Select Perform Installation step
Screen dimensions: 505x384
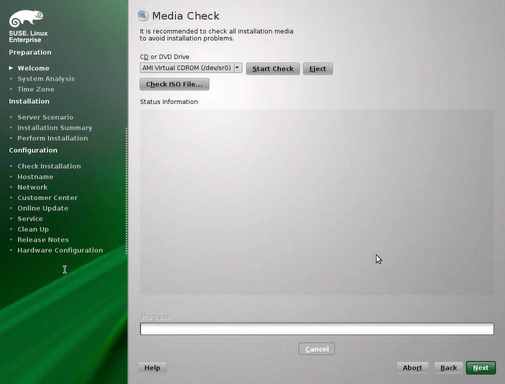coord(53,138)
